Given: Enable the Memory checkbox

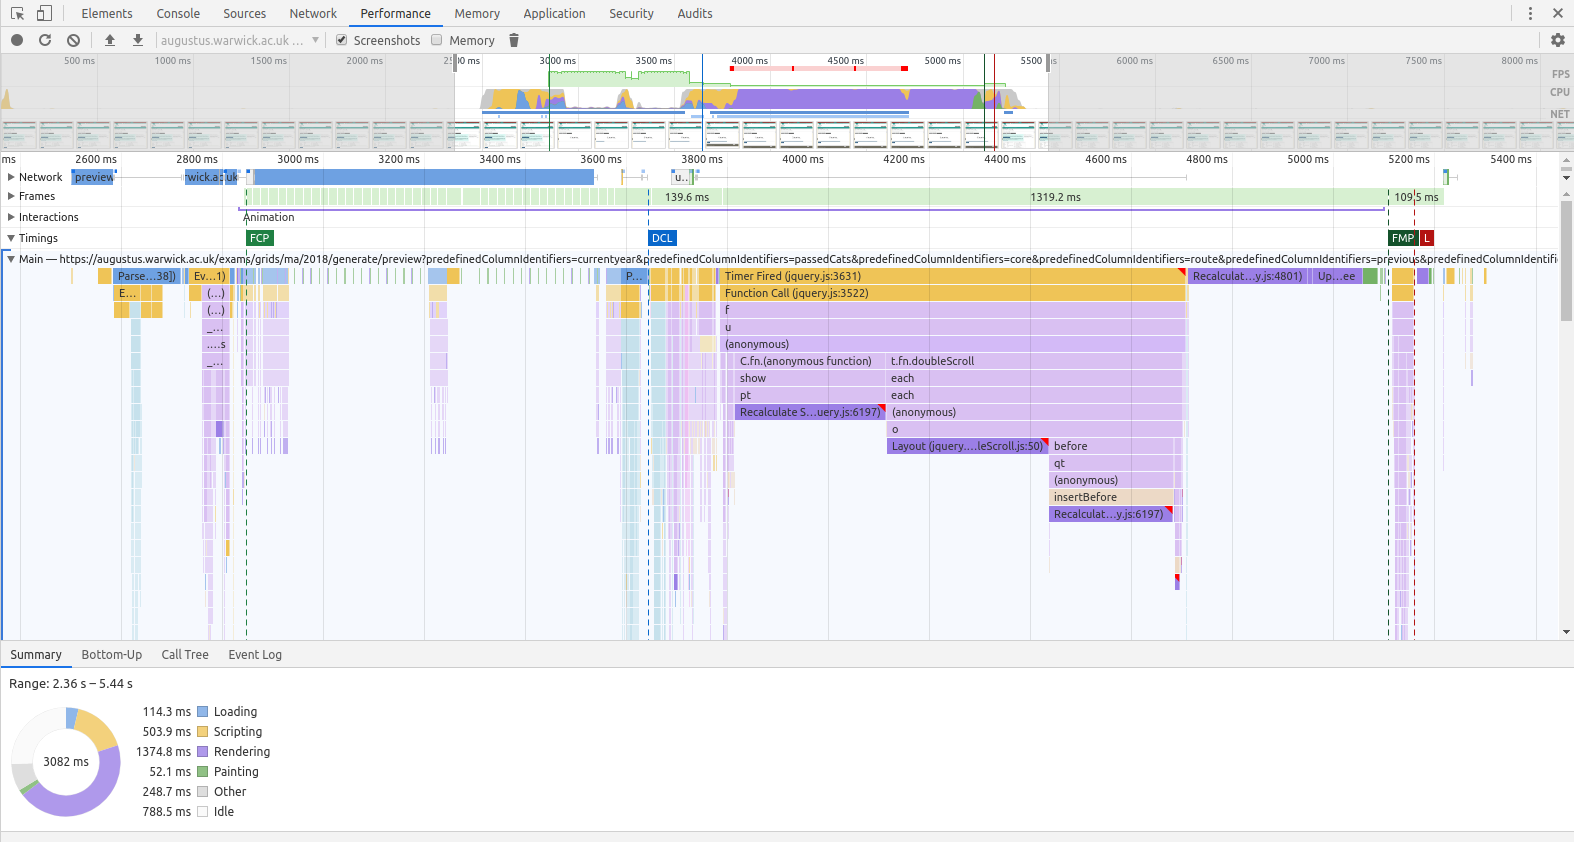Looking at the screenshot, I should [437, 40].
